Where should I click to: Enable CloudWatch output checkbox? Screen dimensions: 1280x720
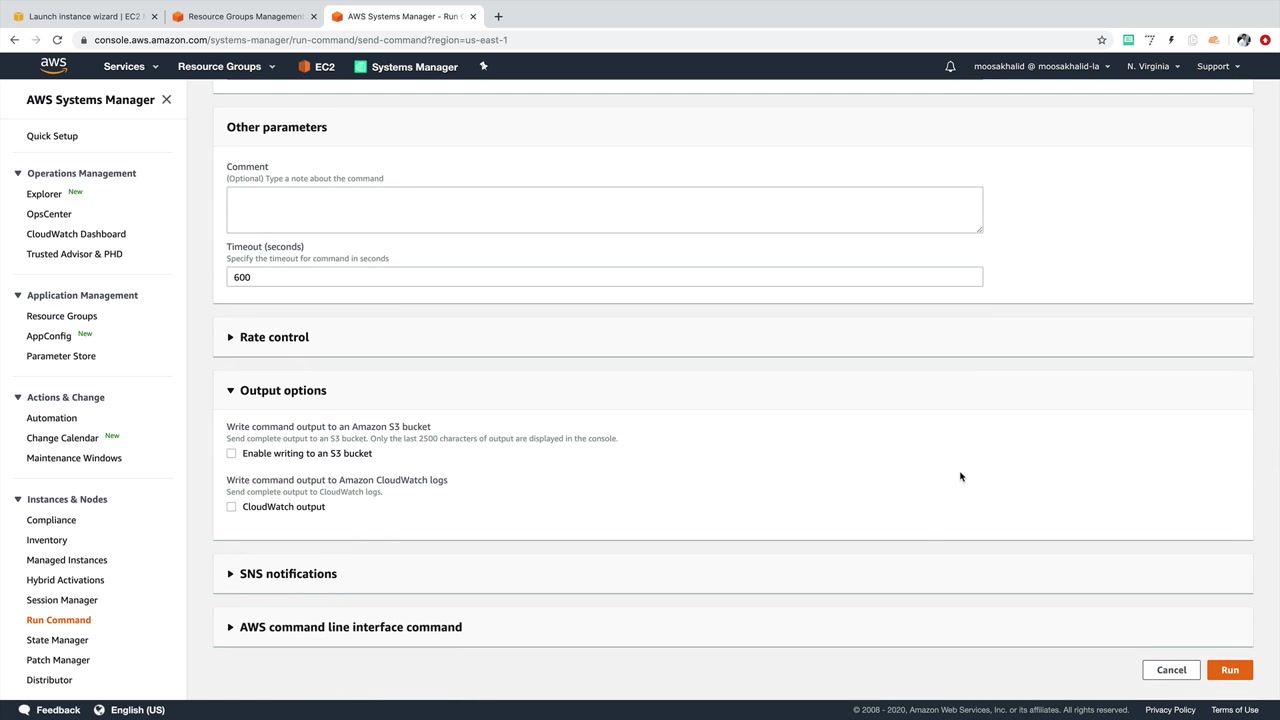point(231,506)
